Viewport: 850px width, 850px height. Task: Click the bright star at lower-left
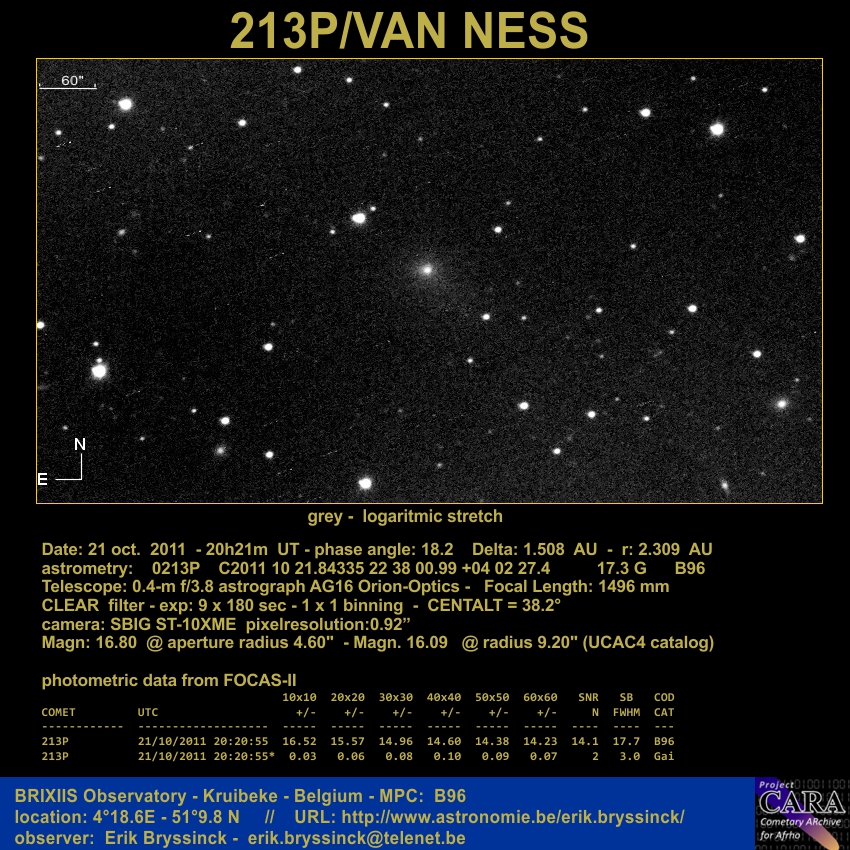(x=99, y=371)
